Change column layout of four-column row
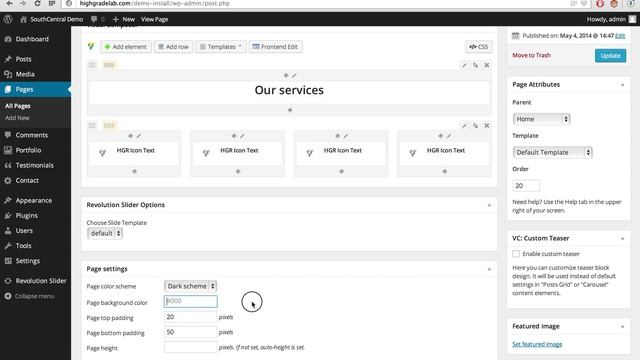The image size is (640, 360). click(109, 125)
